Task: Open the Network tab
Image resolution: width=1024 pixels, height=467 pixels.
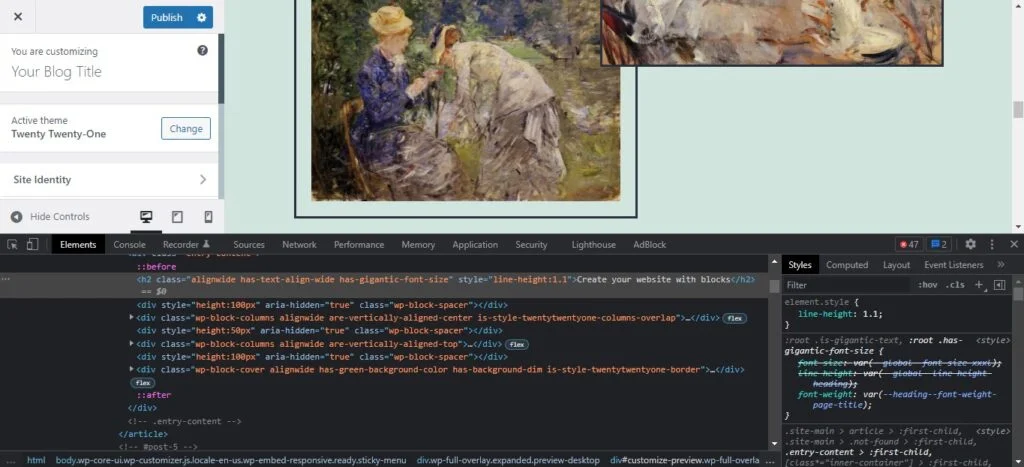Action: (x=299, y=244)
